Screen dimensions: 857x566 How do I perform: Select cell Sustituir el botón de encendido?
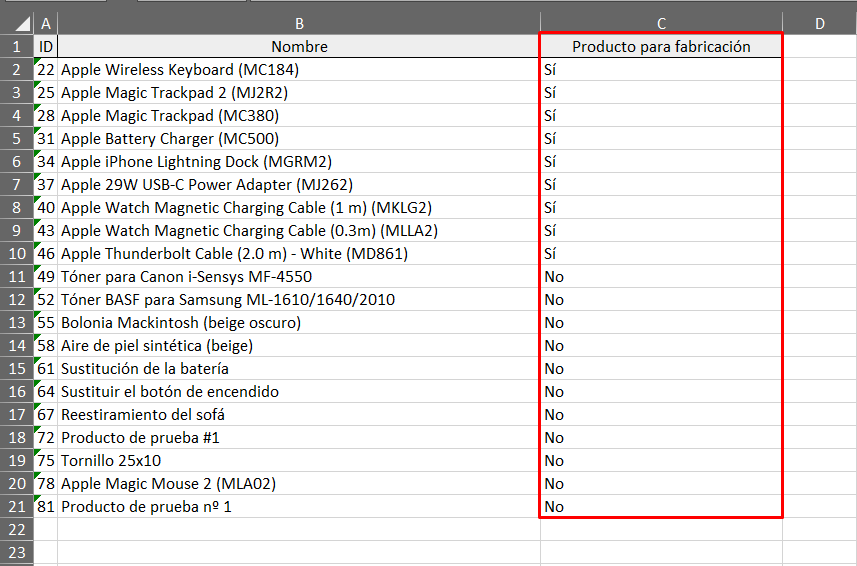point(299,391)
